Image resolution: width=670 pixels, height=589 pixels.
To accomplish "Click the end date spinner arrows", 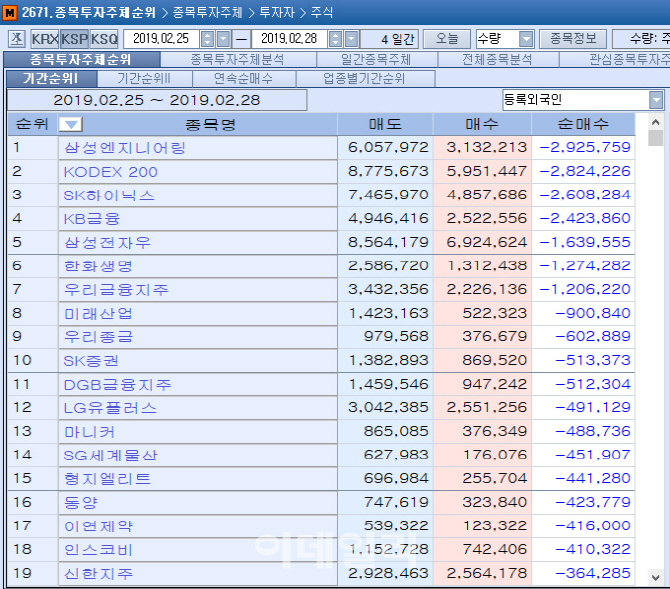I will (335, 39).
